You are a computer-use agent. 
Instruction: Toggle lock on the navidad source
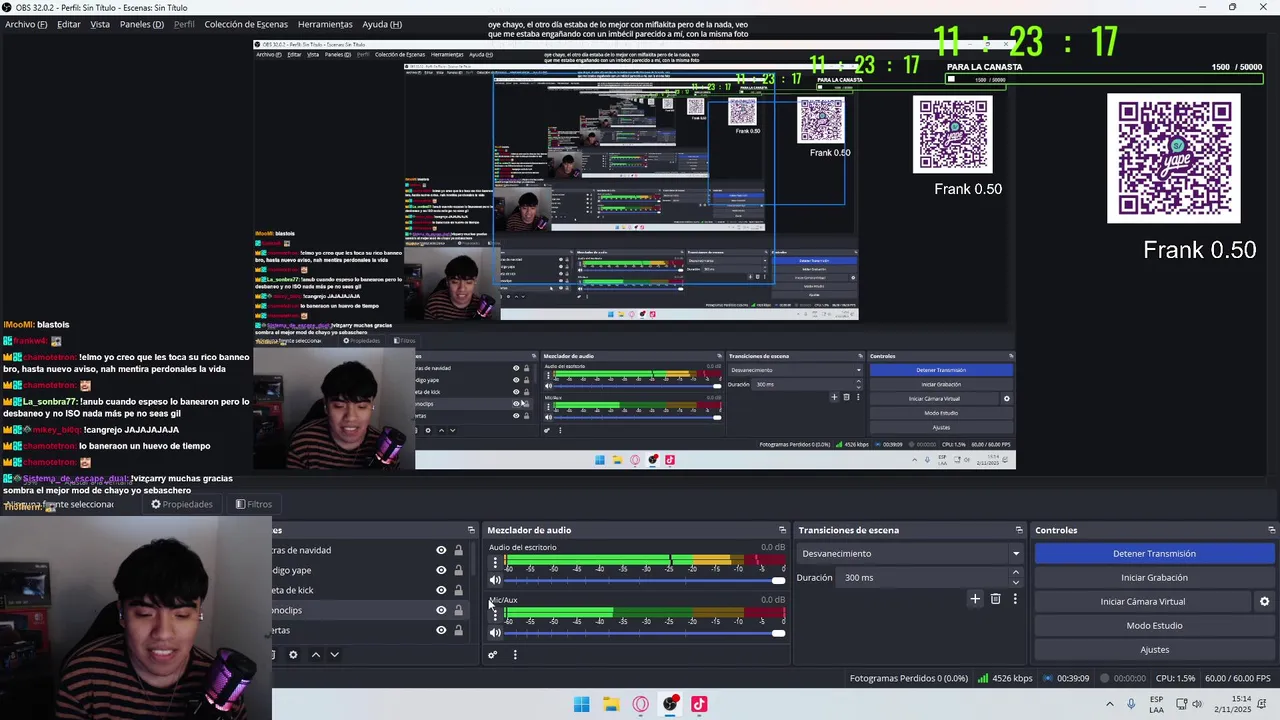pyautogui.click(x=459, y=550)
